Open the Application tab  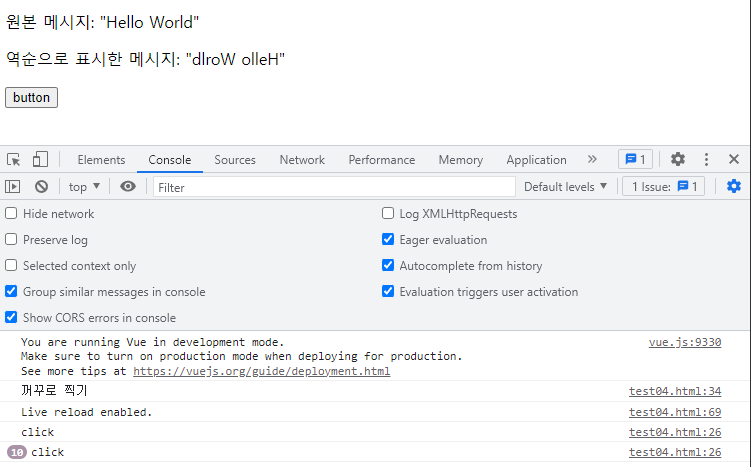coord(536,159)
